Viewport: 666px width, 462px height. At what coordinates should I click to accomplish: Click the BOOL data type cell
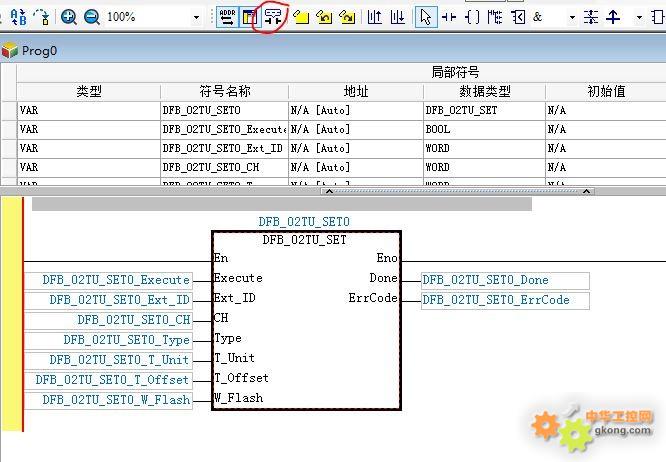click(484, 129)
